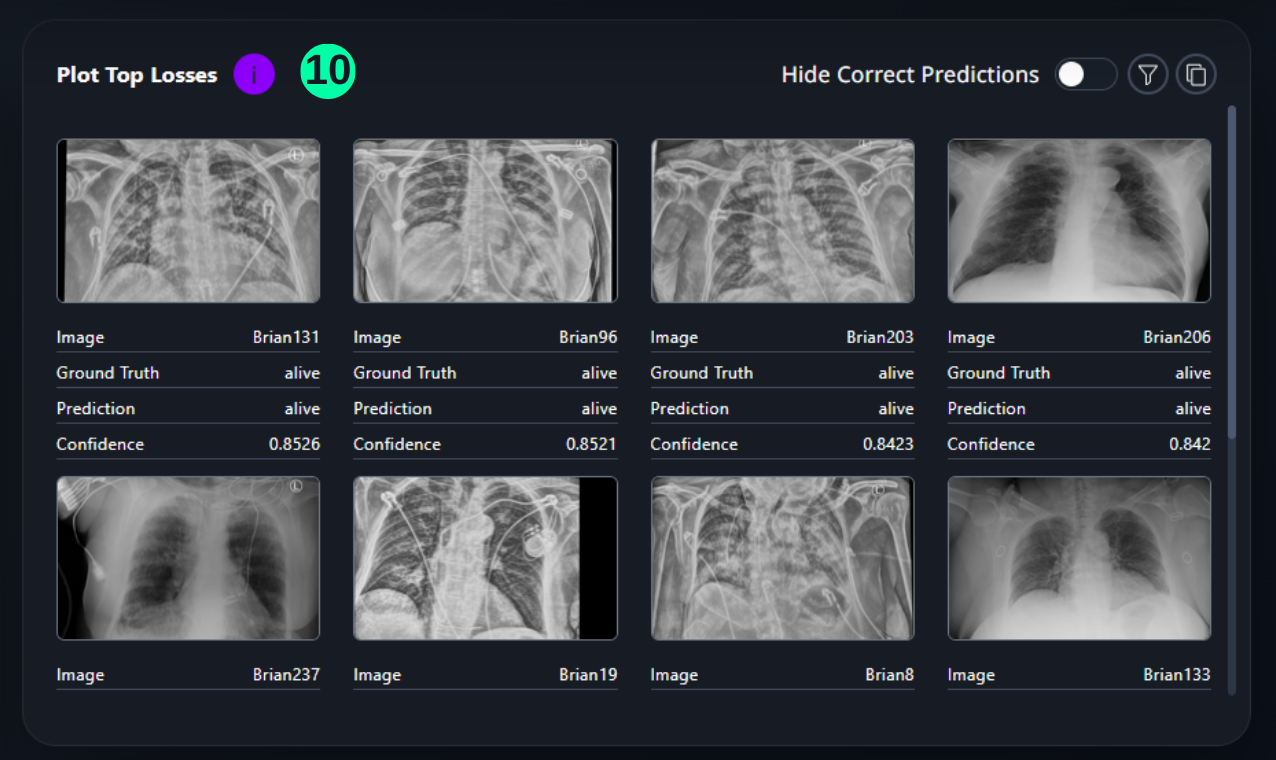
Task: Click the vertical scrollbar on right
Action: point(1231,270)
